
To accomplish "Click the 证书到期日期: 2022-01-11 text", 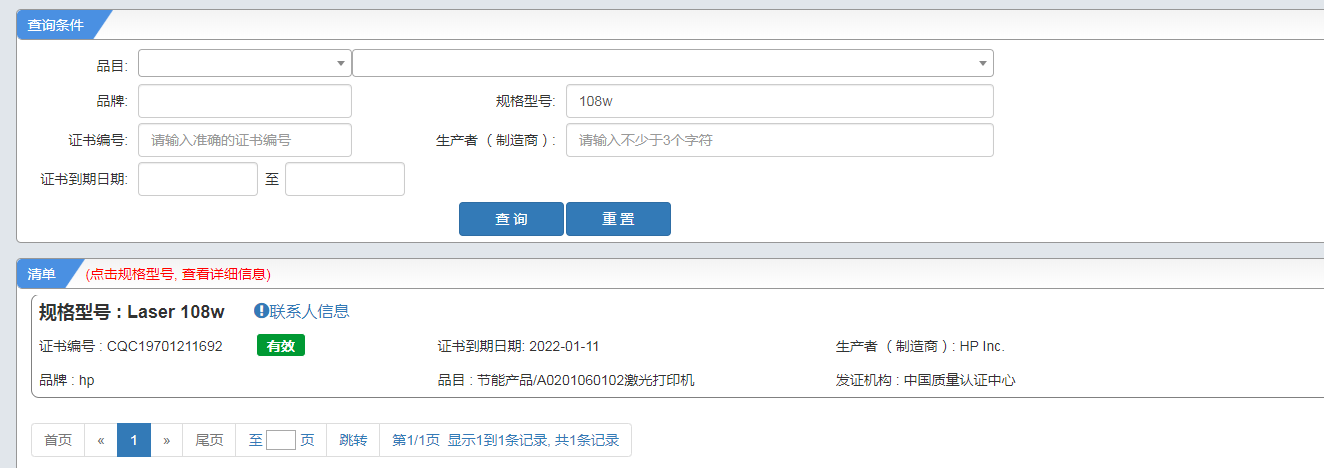I will pyautogui.click(x=518, y=346).
